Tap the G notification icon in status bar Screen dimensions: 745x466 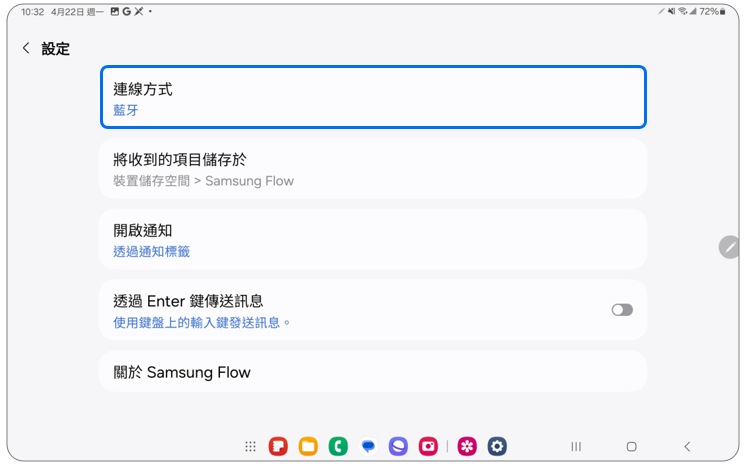point(126,11)
